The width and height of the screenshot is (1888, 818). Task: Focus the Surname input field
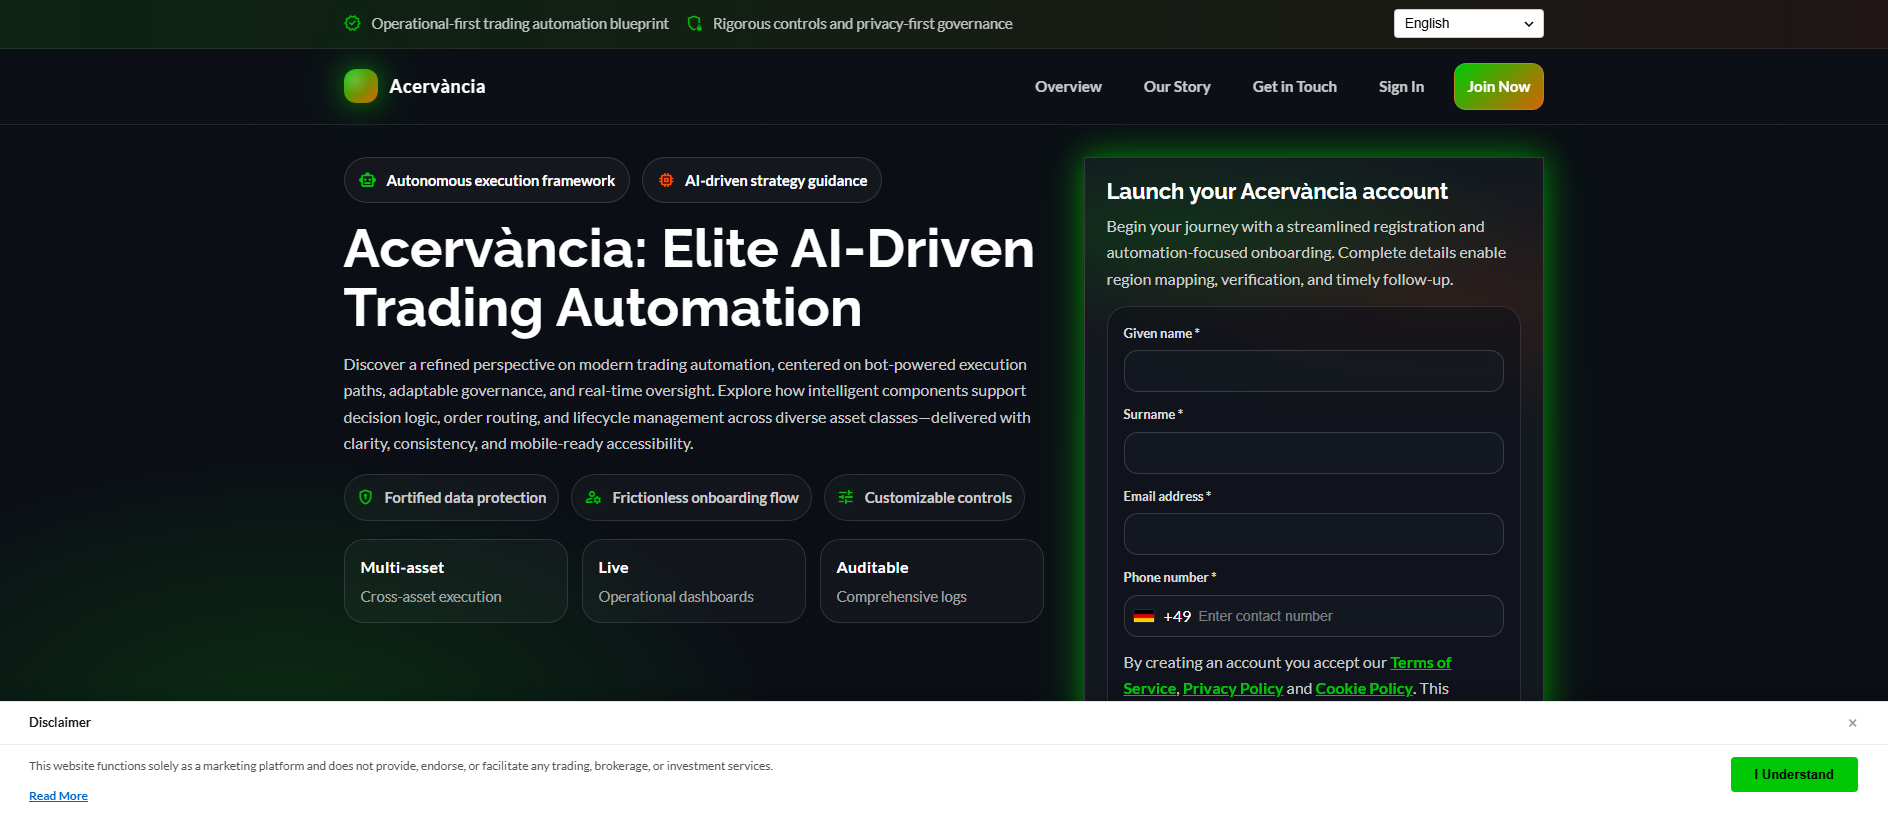coord(1313,453)
